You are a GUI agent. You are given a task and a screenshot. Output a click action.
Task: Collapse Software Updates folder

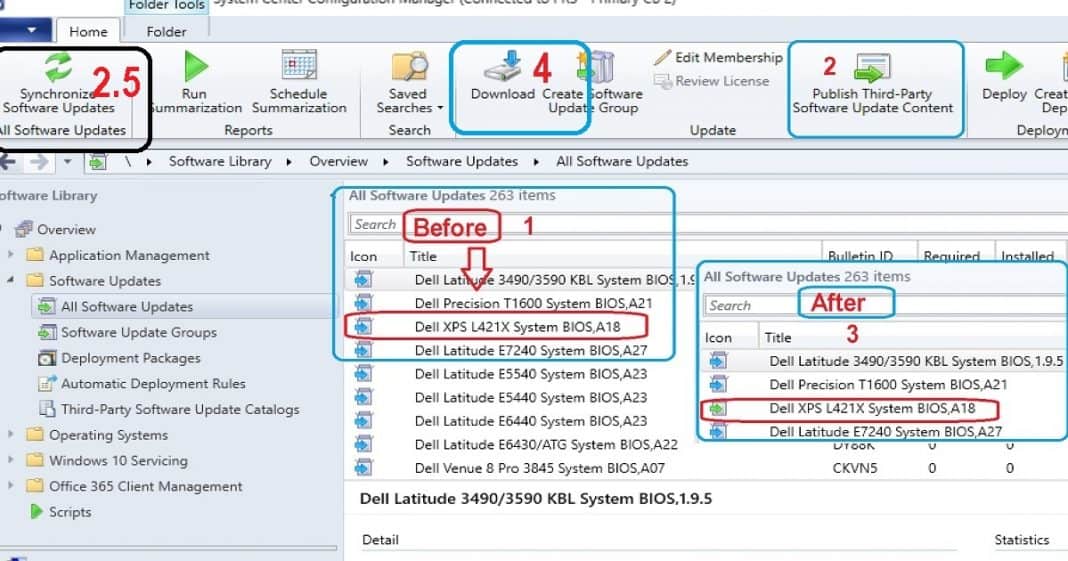pos(10,280)
